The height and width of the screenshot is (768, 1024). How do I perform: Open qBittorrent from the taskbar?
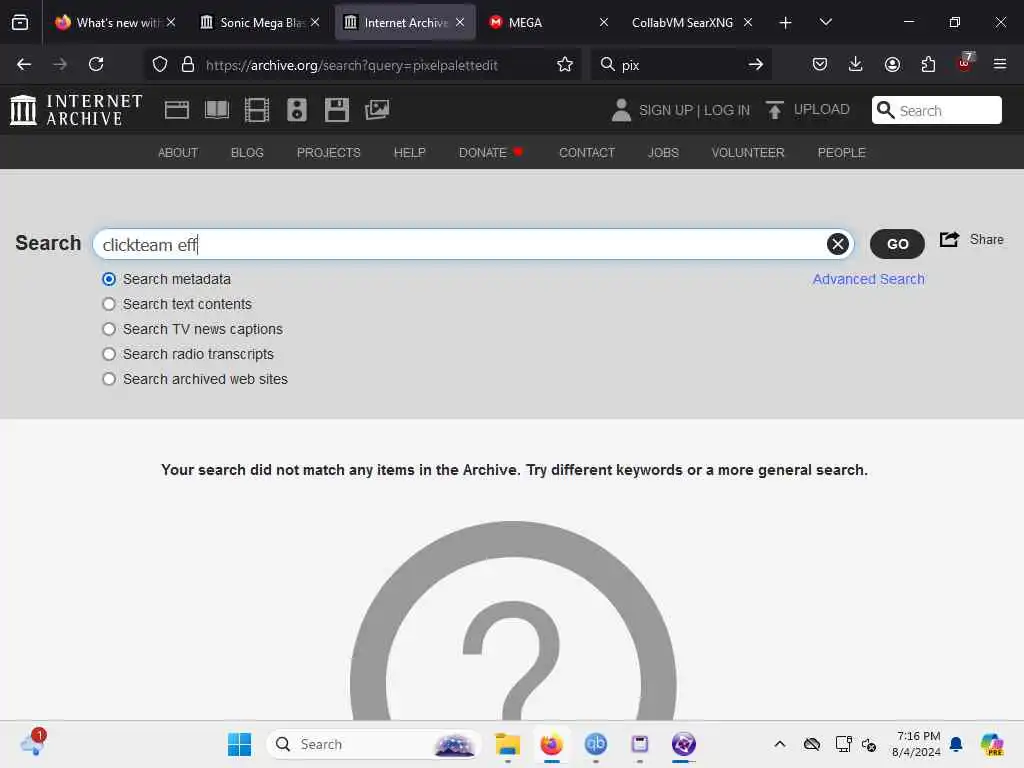pyautogui.click(x=596, y=744)
